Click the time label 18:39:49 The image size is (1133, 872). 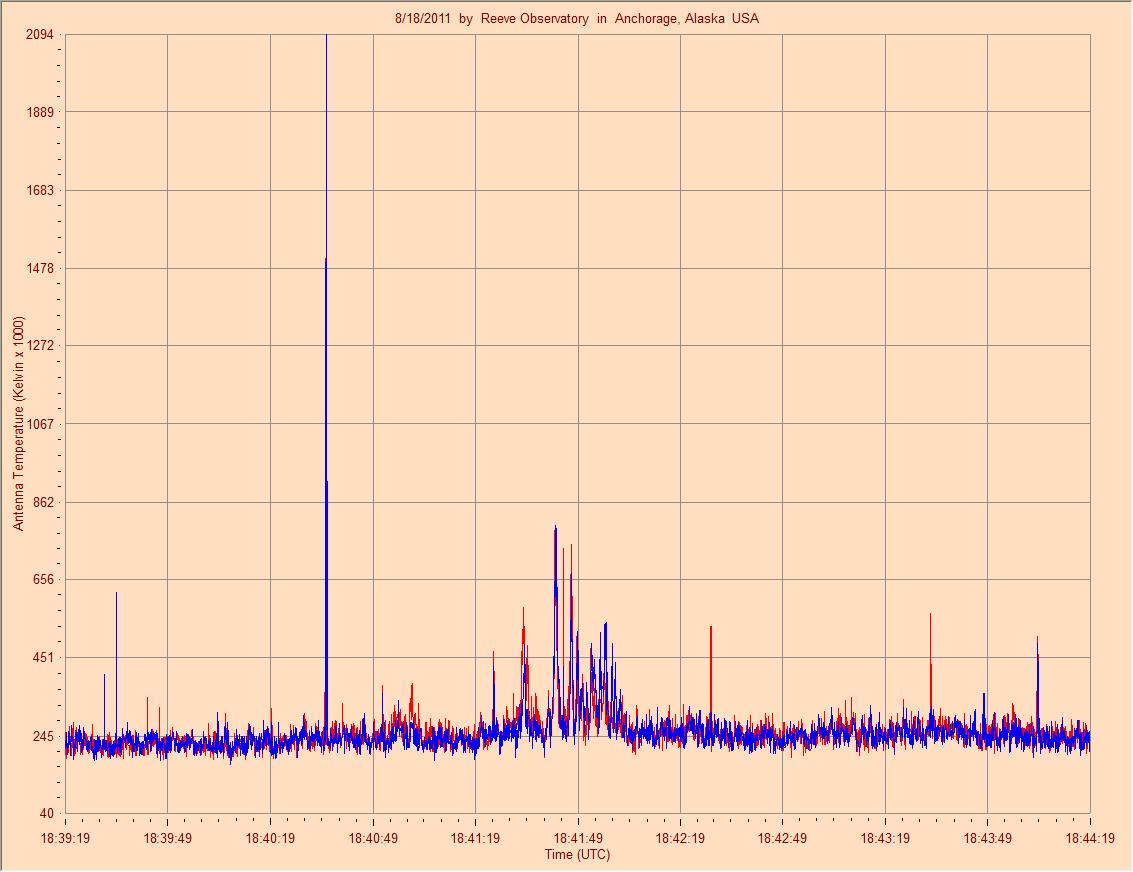click(168, 839)
